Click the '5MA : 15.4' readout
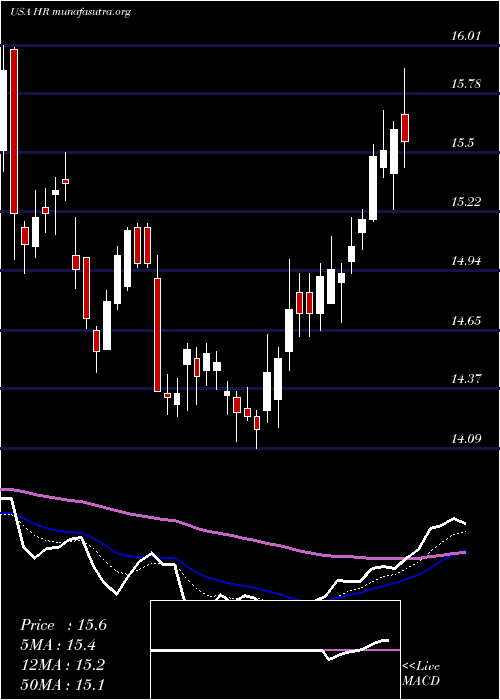Image resolution: width=500 pixels, height=700 pixels. point(58,645)
